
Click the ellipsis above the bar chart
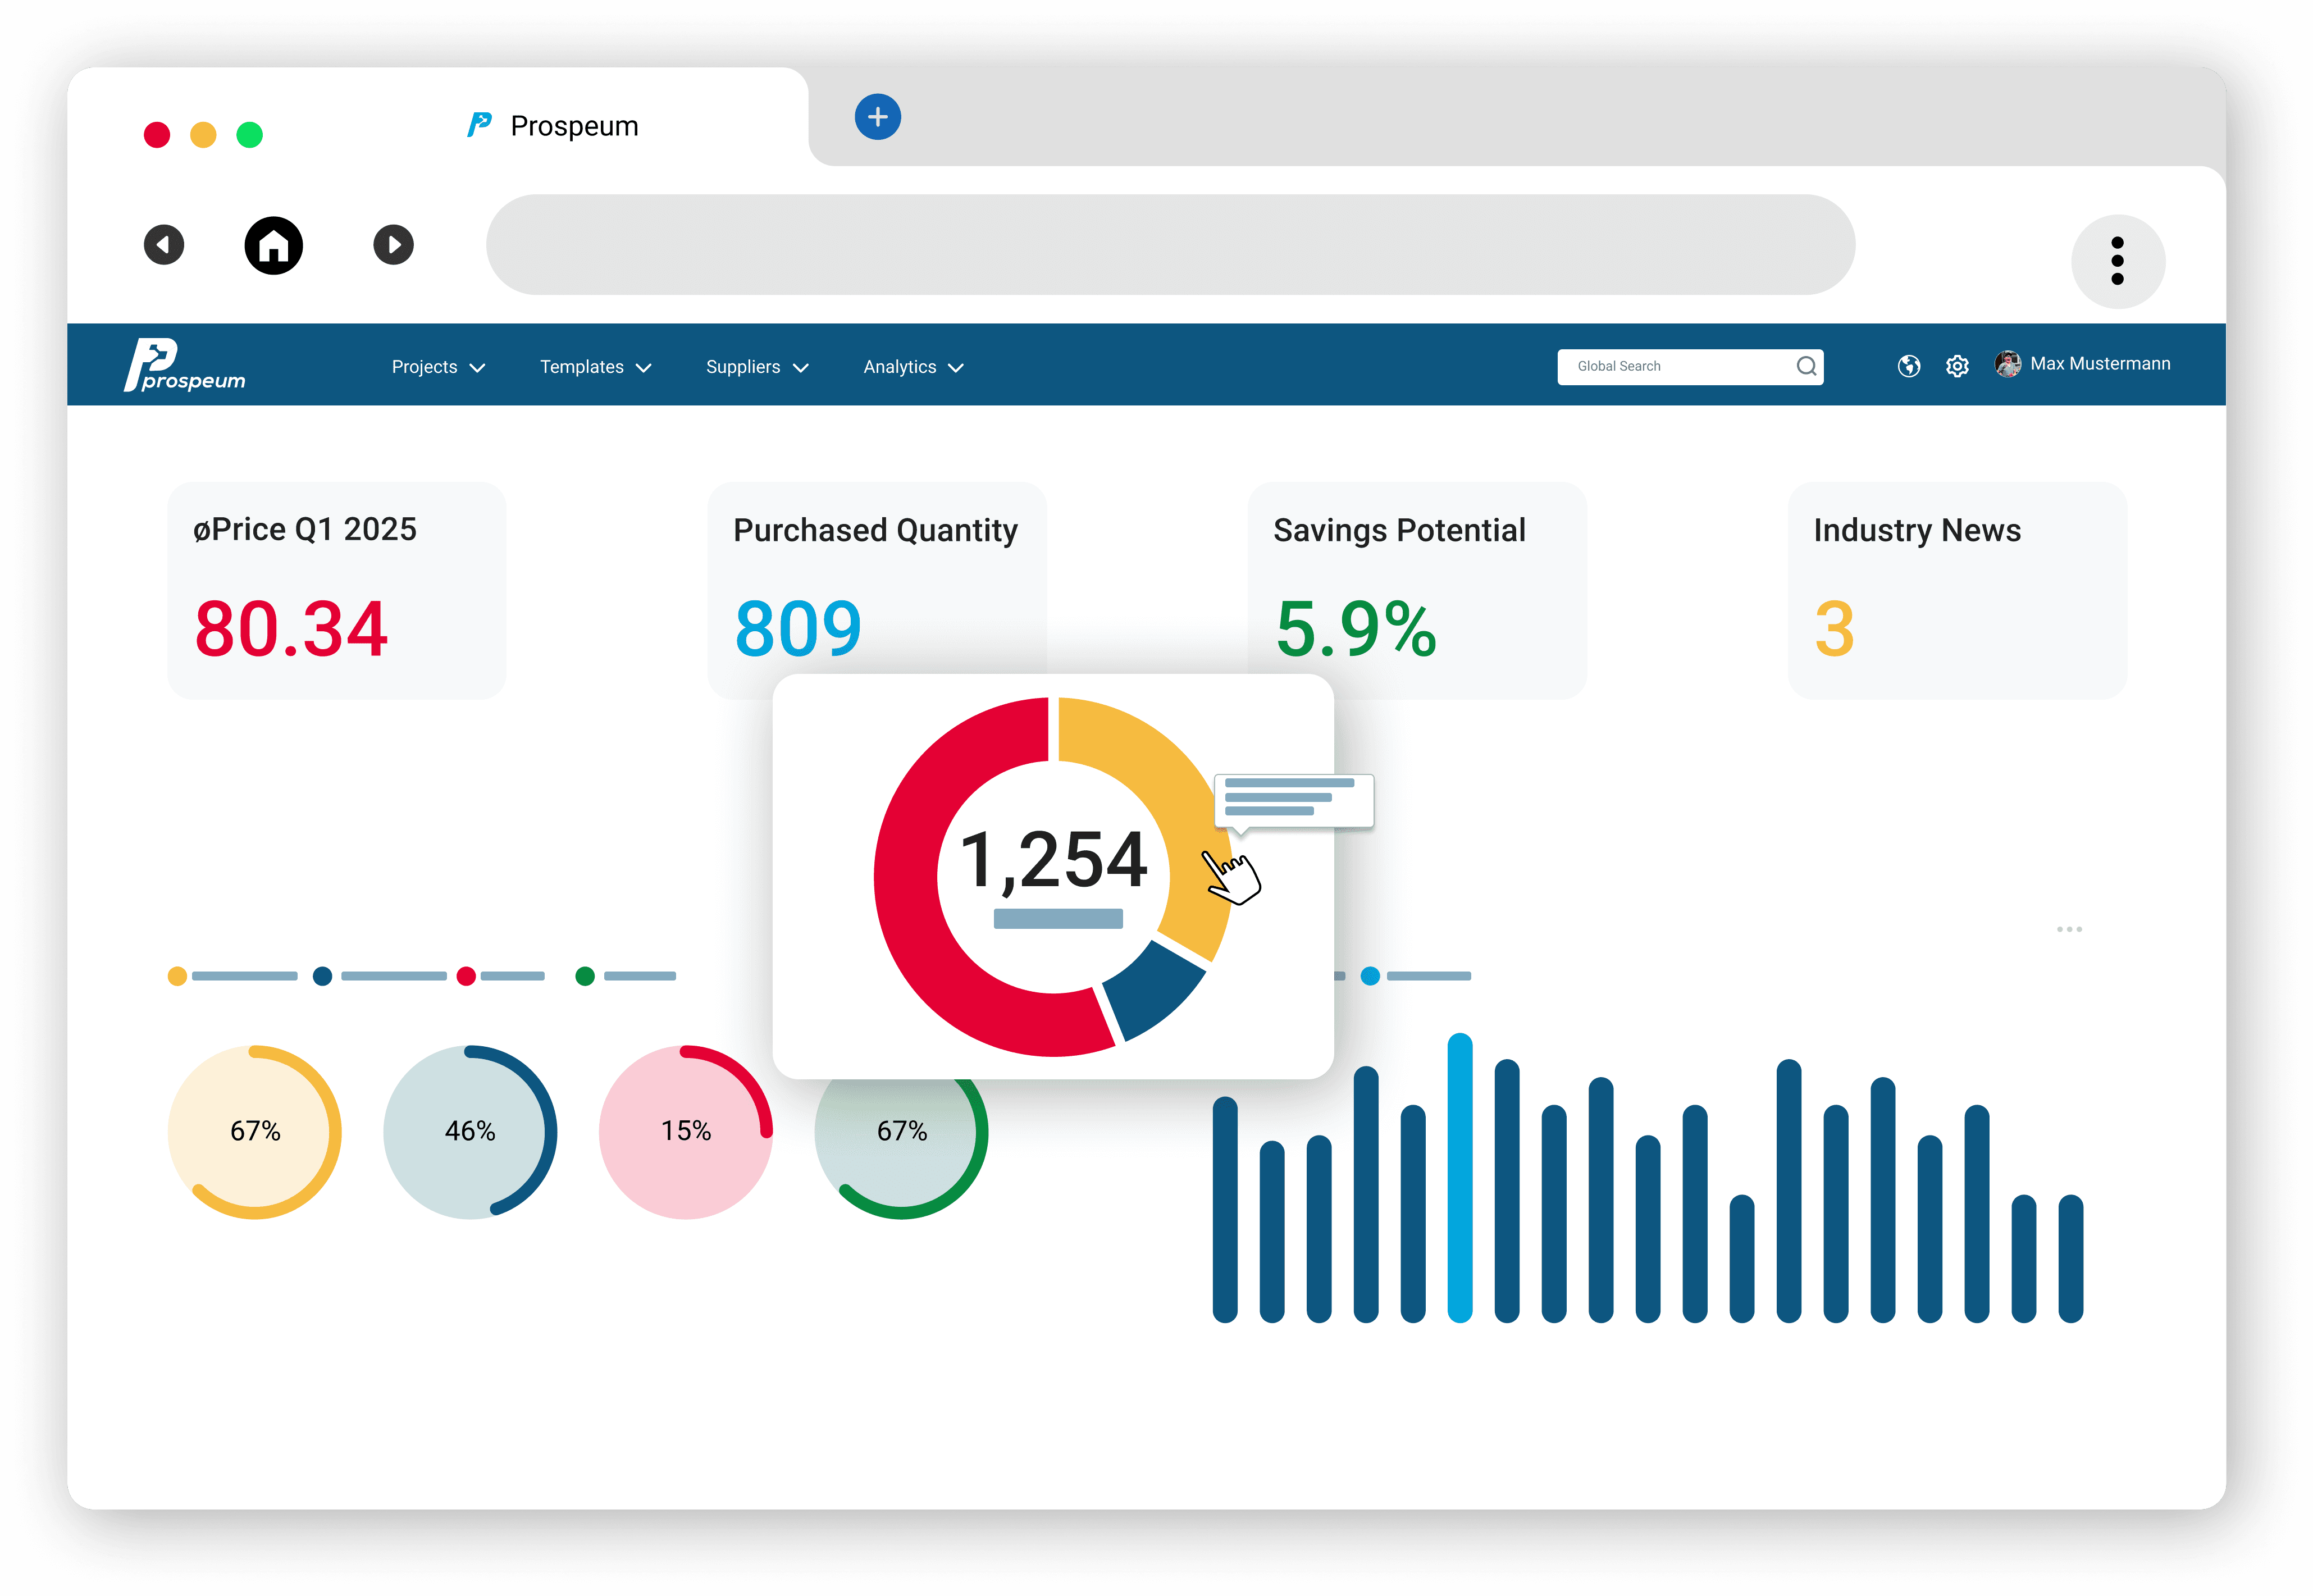click(2070, 929)
